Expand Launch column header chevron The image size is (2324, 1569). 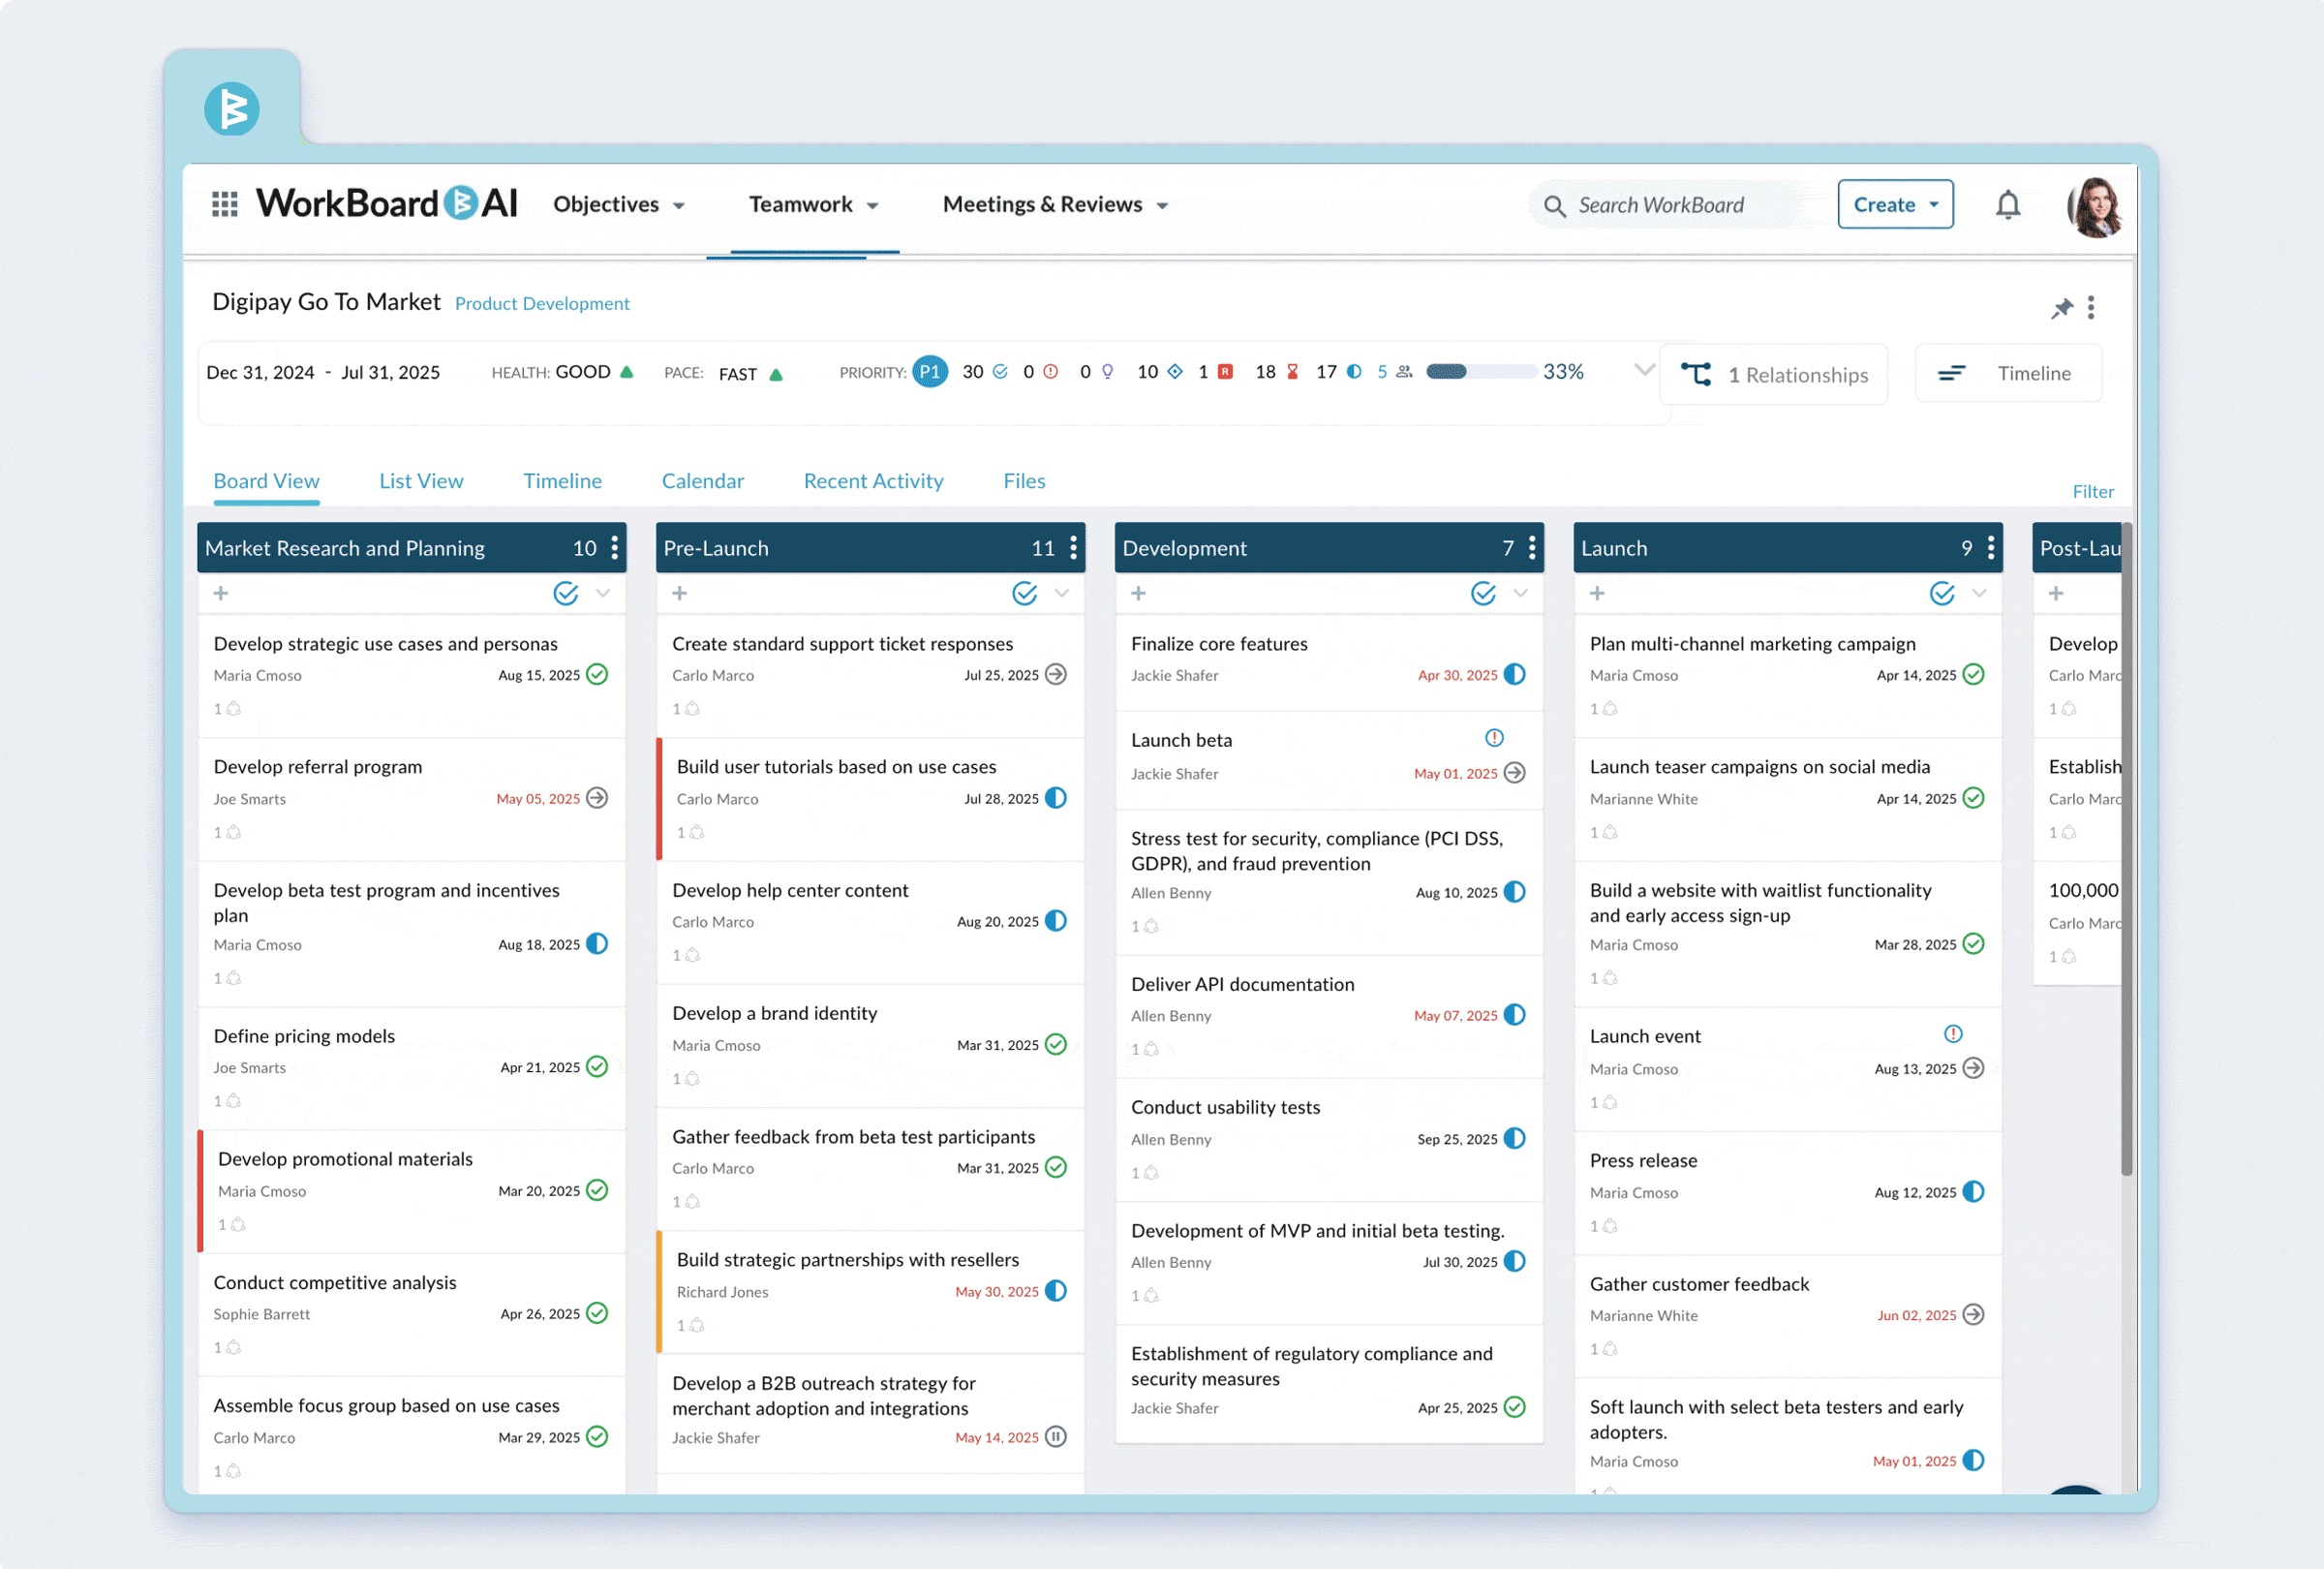1979,593
